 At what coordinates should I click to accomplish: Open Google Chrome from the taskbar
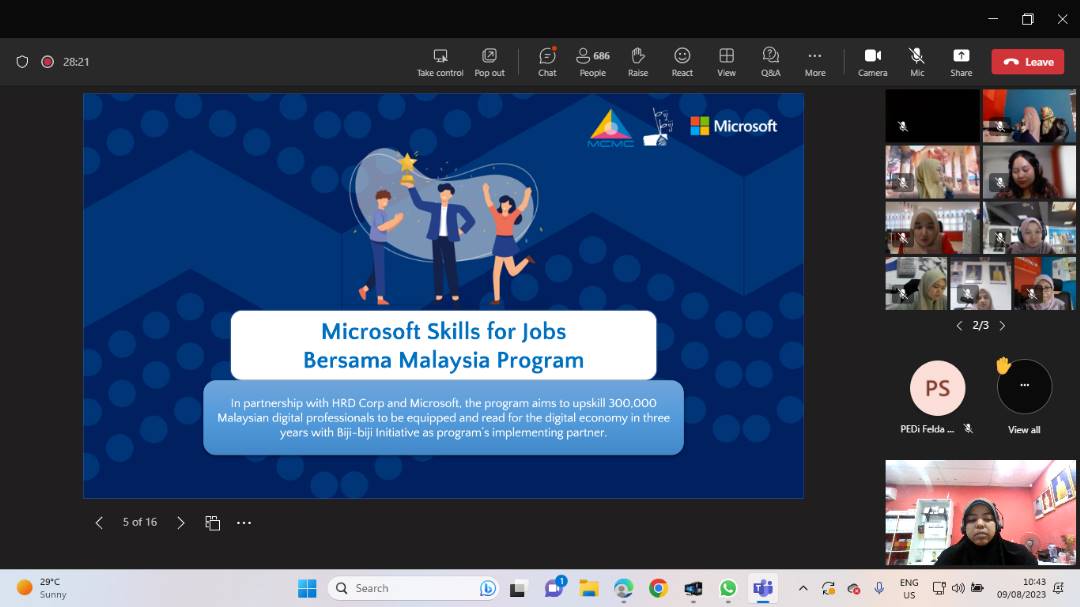658,588
